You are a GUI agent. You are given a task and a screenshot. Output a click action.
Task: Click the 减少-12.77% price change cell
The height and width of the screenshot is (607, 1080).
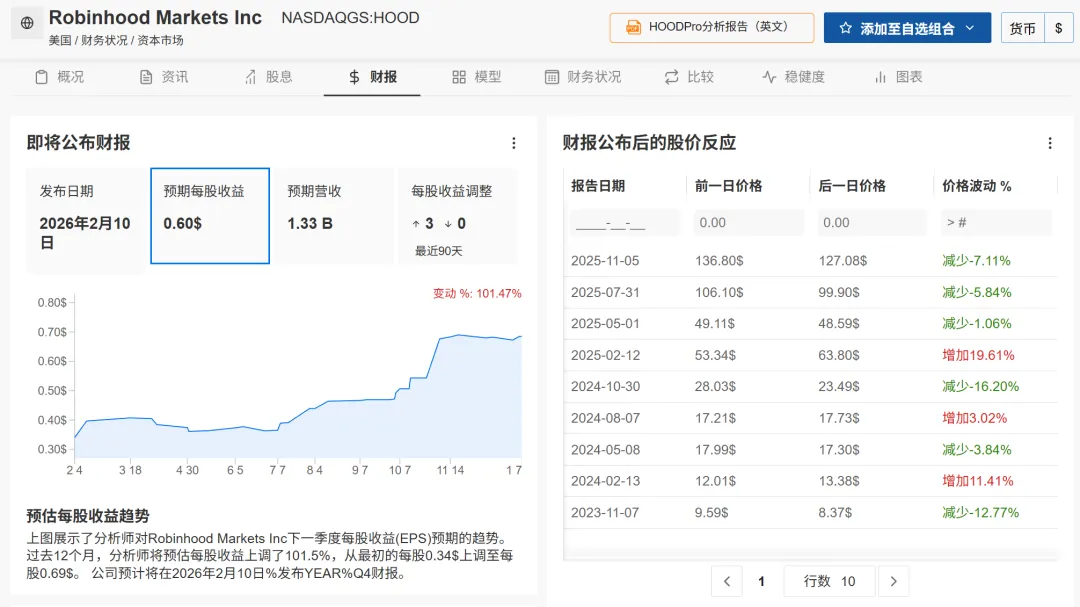980,513
